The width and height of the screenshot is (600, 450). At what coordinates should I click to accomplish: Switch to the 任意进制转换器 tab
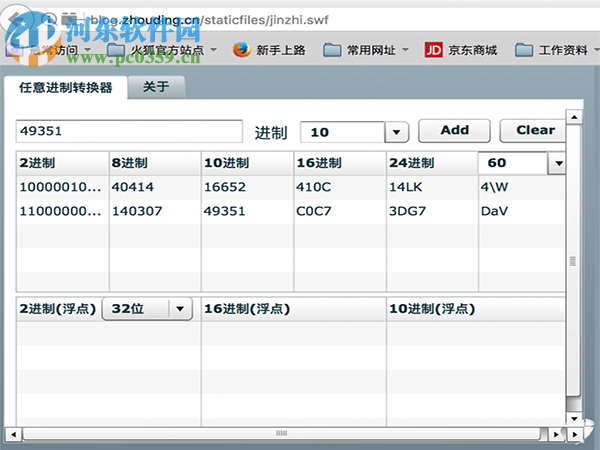coord(66,88)
